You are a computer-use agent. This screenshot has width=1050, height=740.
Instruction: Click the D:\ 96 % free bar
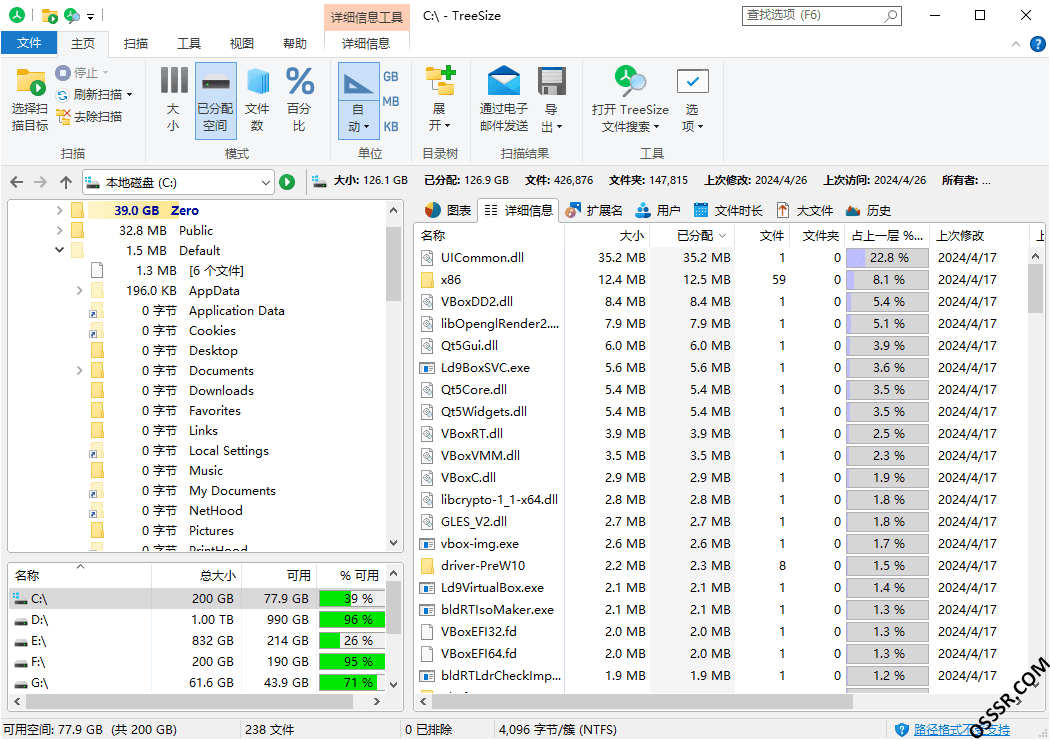352,620
